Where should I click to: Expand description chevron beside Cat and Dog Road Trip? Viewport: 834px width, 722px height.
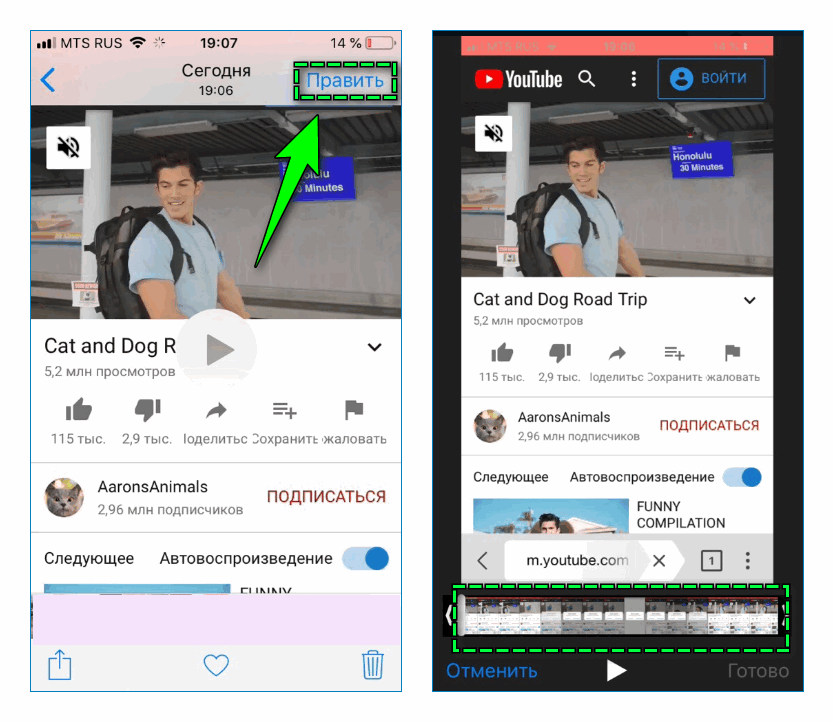coord(750,300)
